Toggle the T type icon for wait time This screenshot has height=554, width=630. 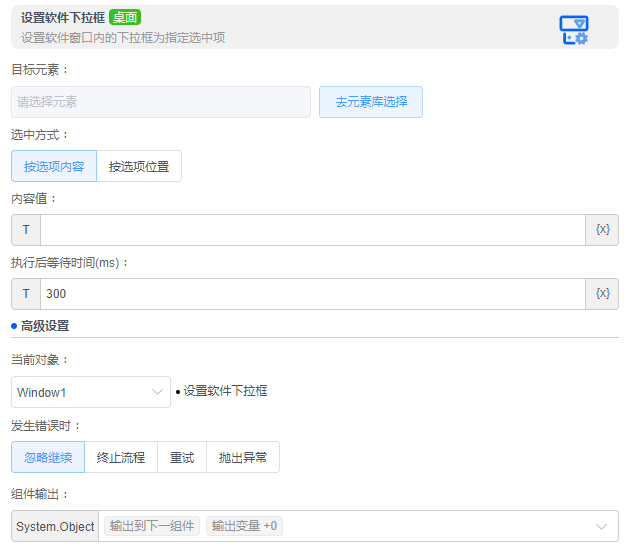(26, 294)
